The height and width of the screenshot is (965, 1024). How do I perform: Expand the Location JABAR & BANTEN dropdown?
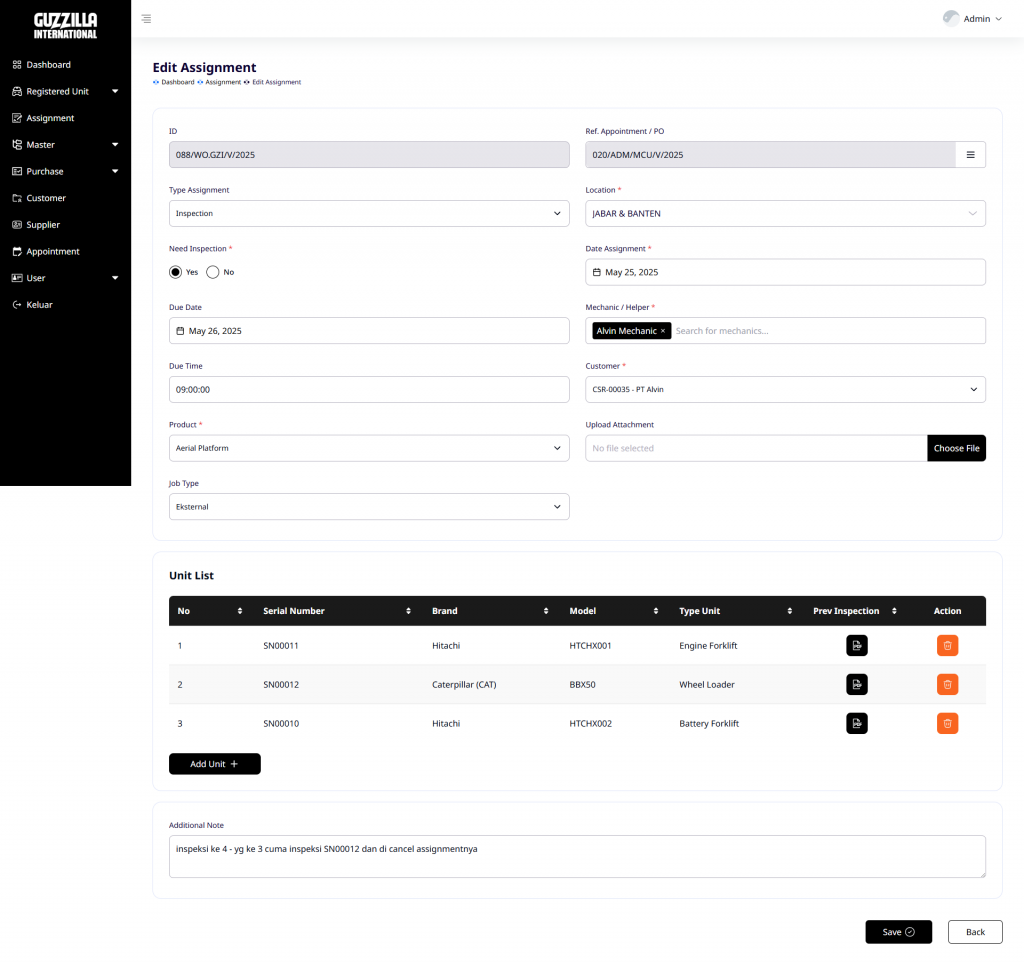[x=785, y=214]
